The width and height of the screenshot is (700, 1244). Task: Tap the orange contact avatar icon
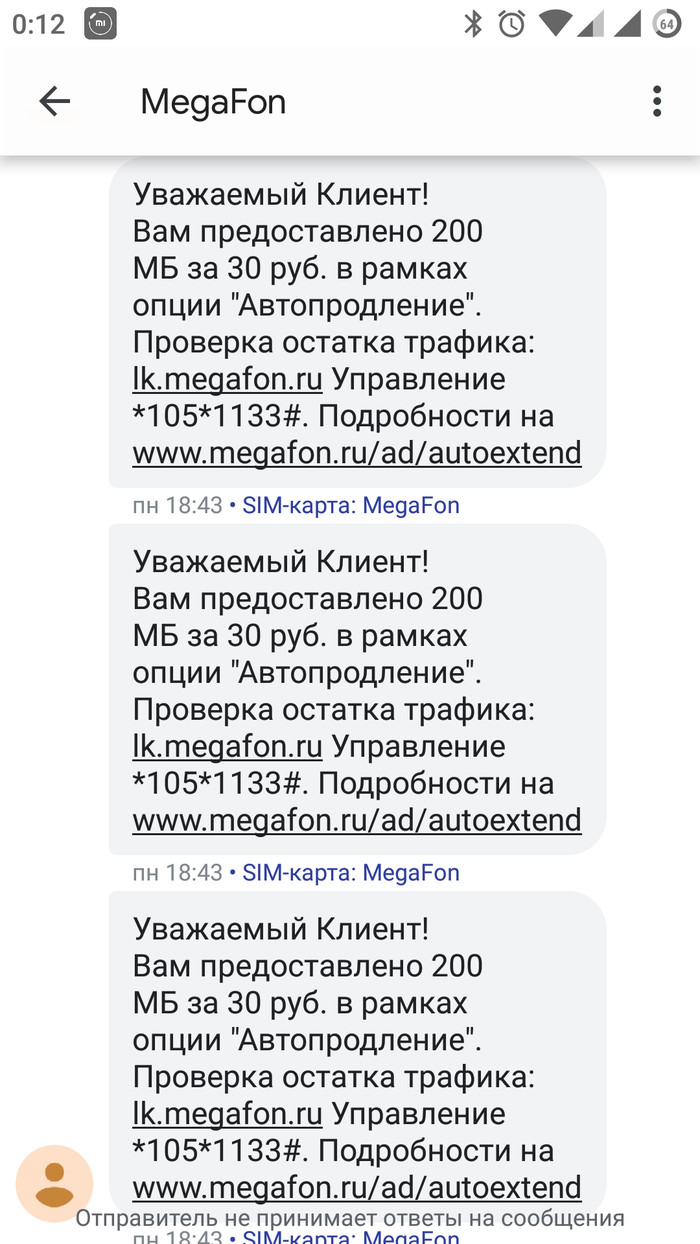tap(54, 1184)
